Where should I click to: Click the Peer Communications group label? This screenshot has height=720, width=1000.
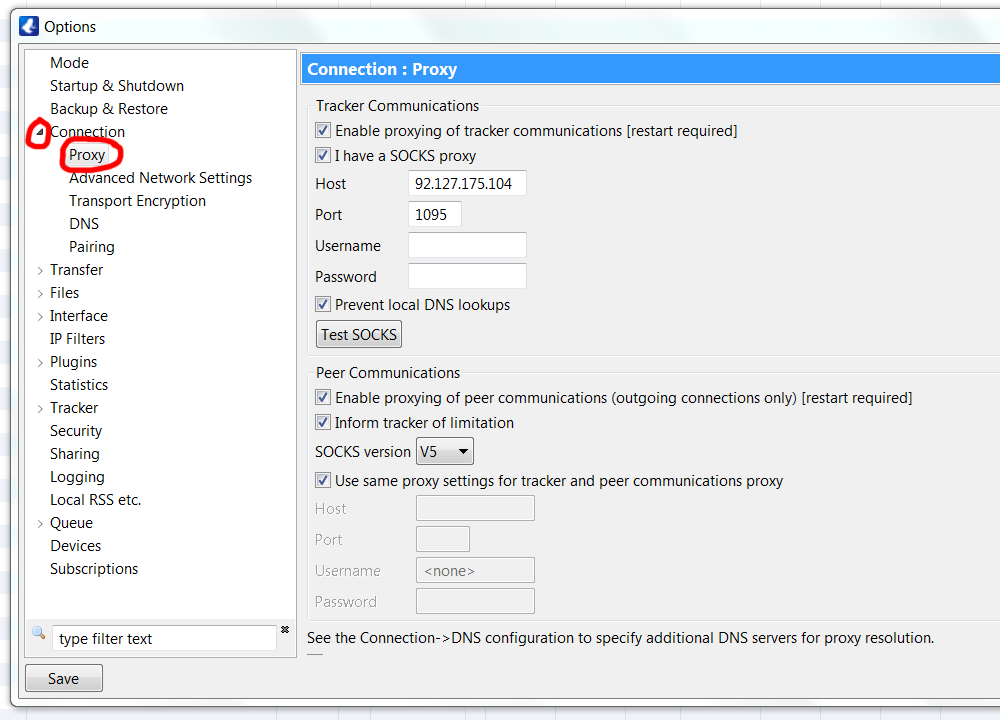click(388, 373)
